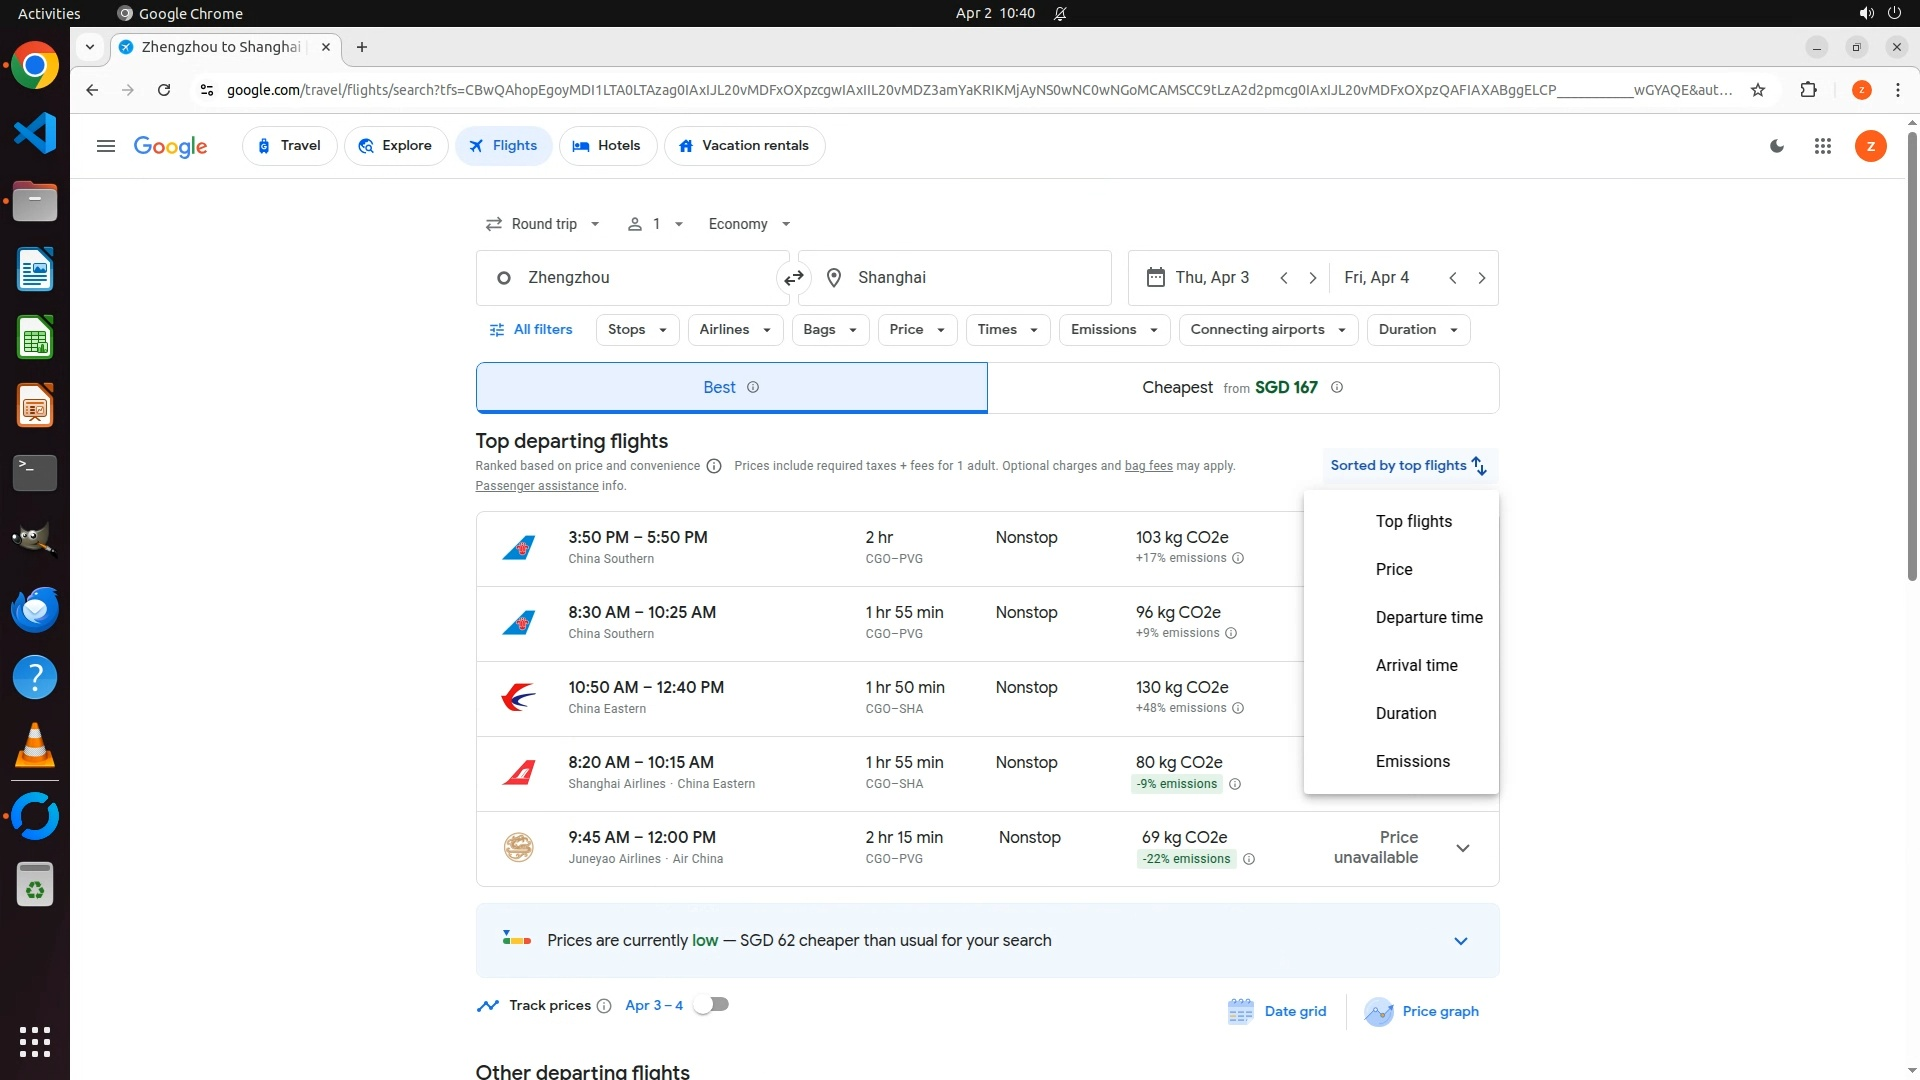Screen dimensions: 1920x1080
Task: Open Price graph view
Action: click(1421, 1011)
